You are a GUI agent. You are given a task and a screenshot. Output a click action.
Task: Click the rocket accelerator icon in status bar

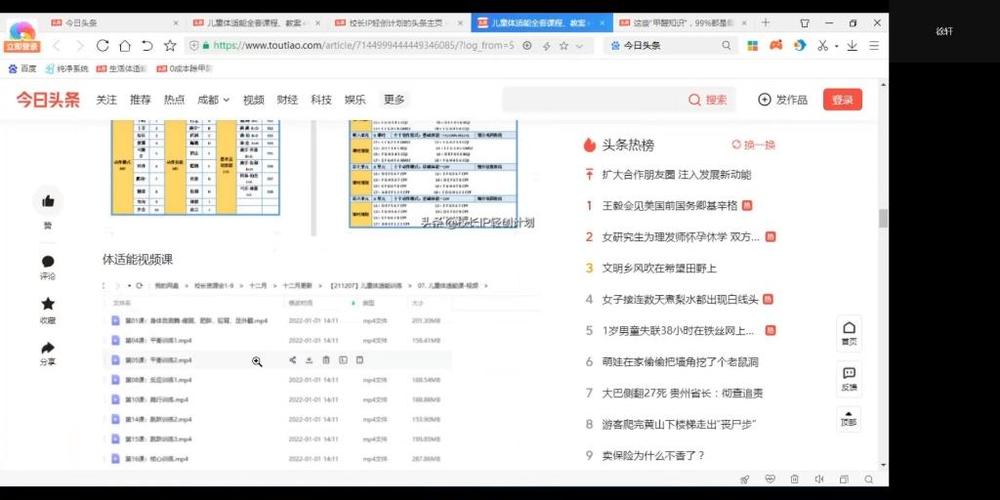point(744,480)
